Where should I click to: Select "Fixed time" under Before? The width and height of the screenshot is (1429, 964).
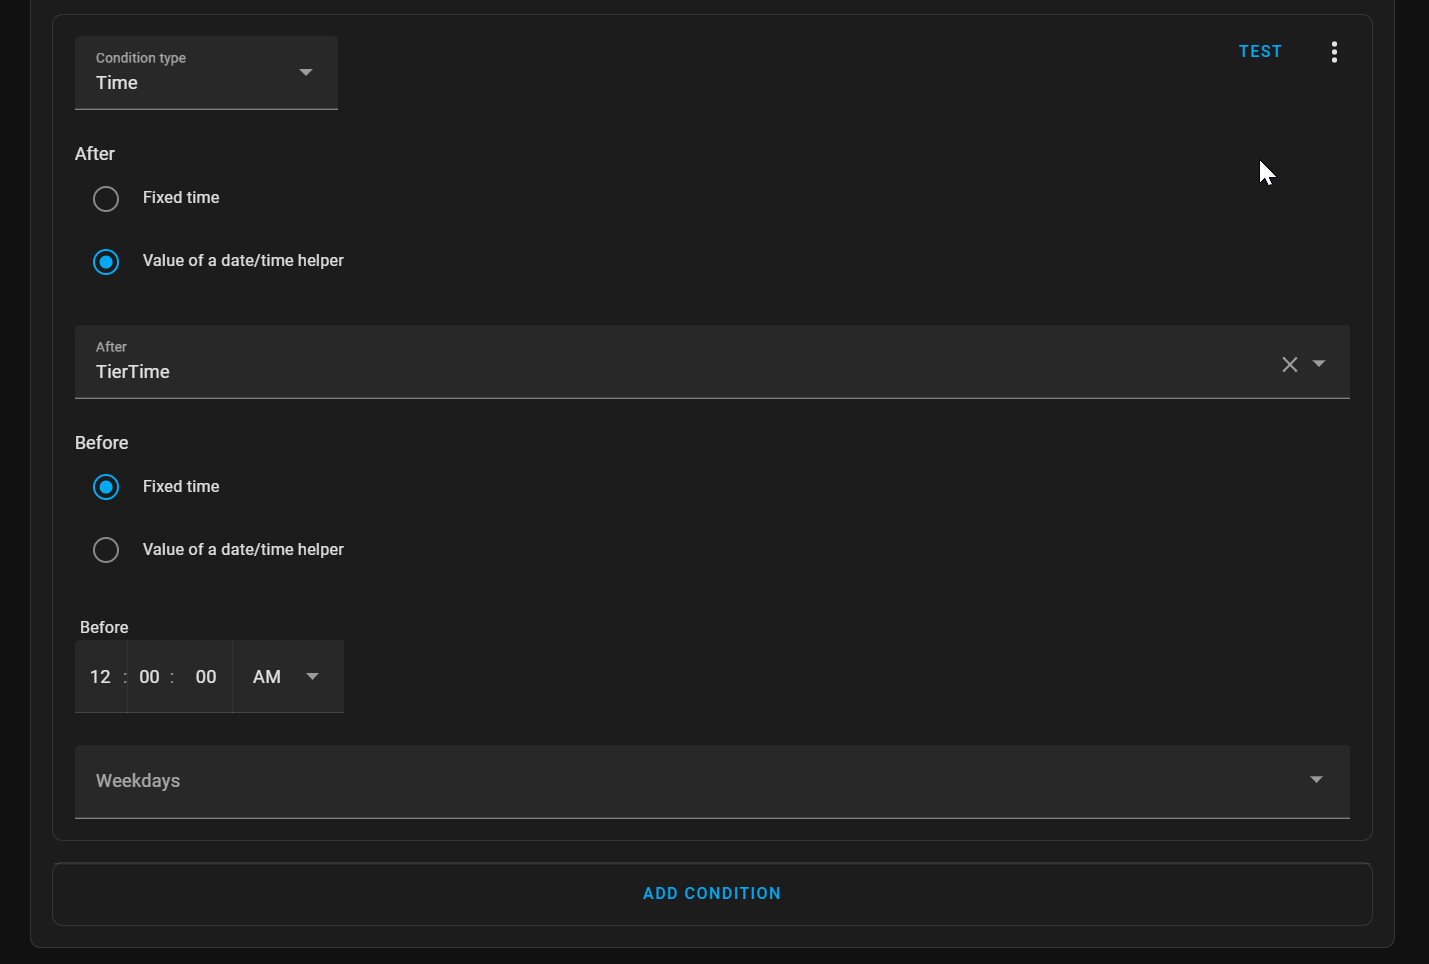pos(106,487)
